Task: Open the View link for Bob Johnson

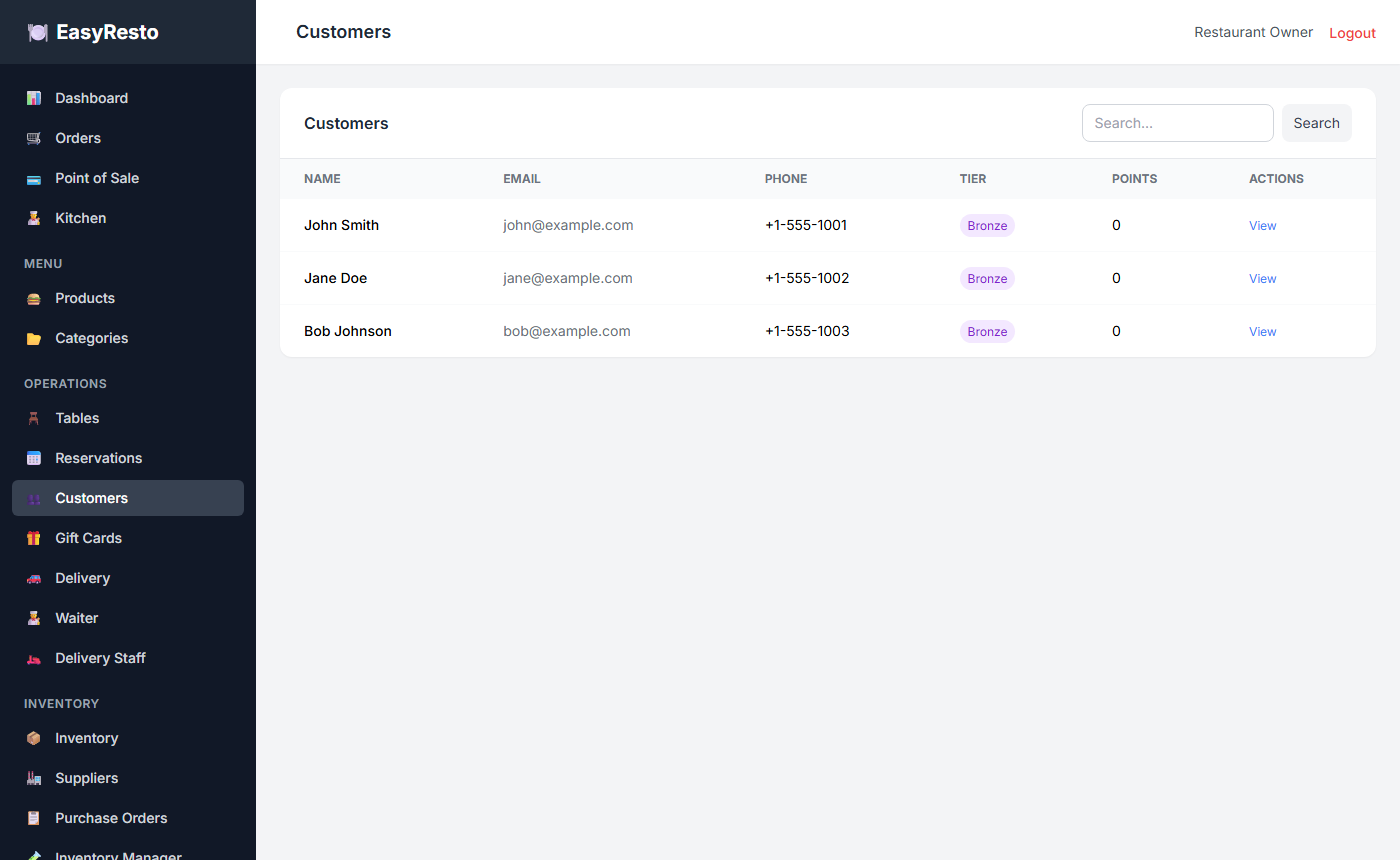Action: [1262, 332]
